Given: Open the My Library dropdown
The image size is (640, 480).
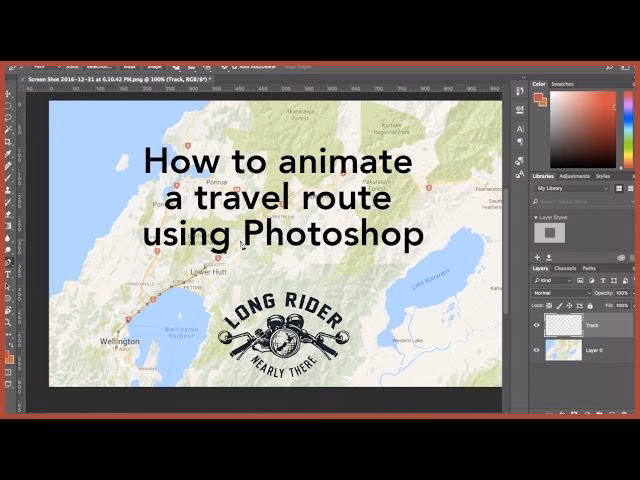Looking at the screenshot, I should pos(571,188).
